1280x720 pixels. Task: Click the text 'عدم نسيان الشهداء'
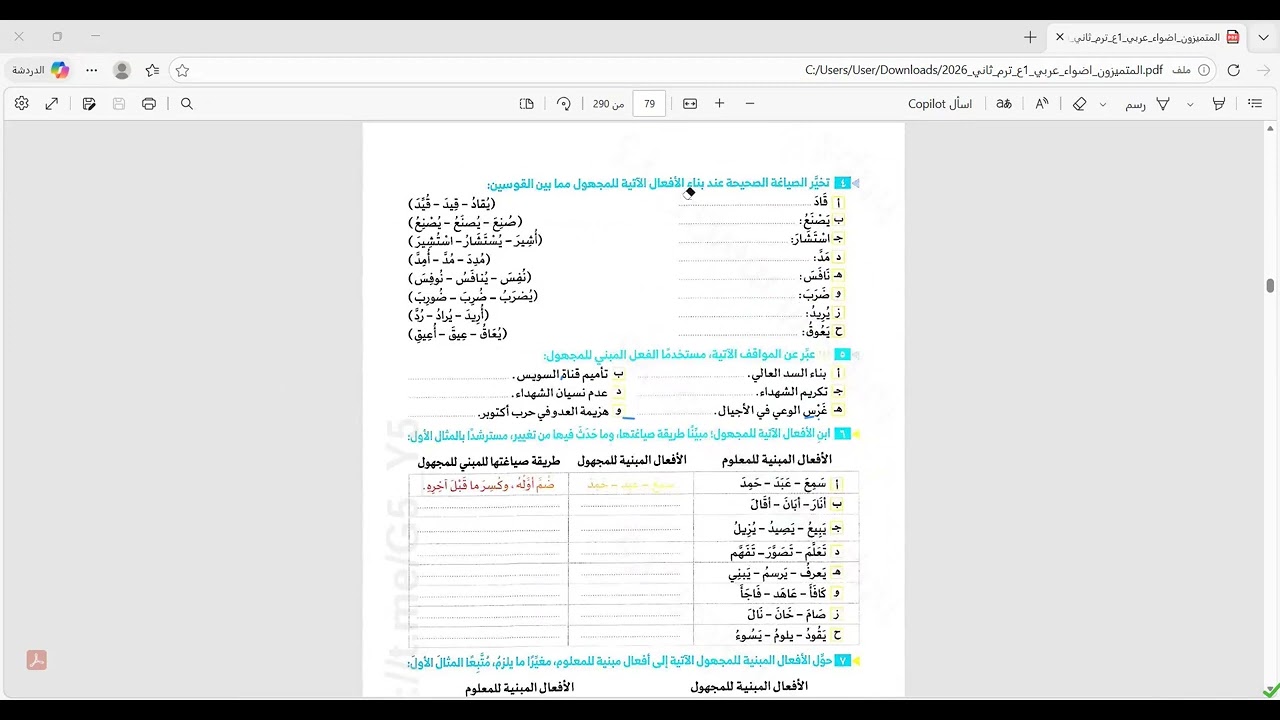click(x=559, y=393)
